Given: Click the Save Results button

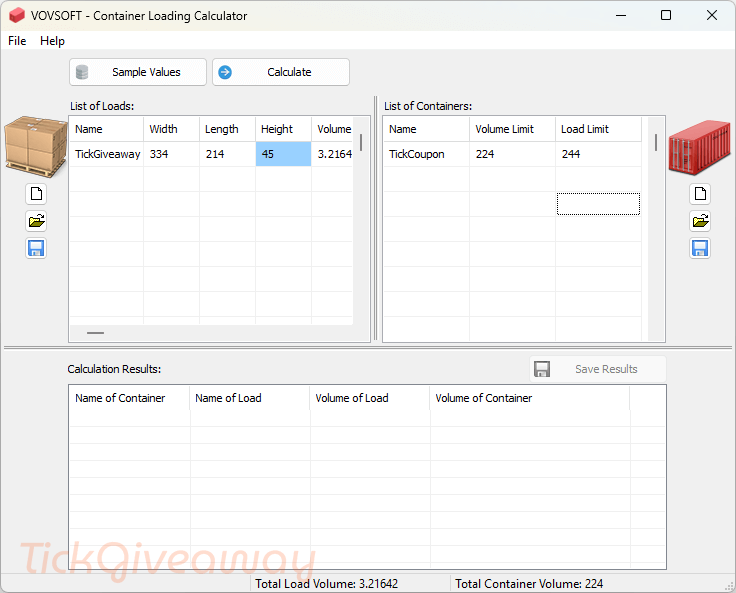Looking at the screenshot, I should coord(598,369).
